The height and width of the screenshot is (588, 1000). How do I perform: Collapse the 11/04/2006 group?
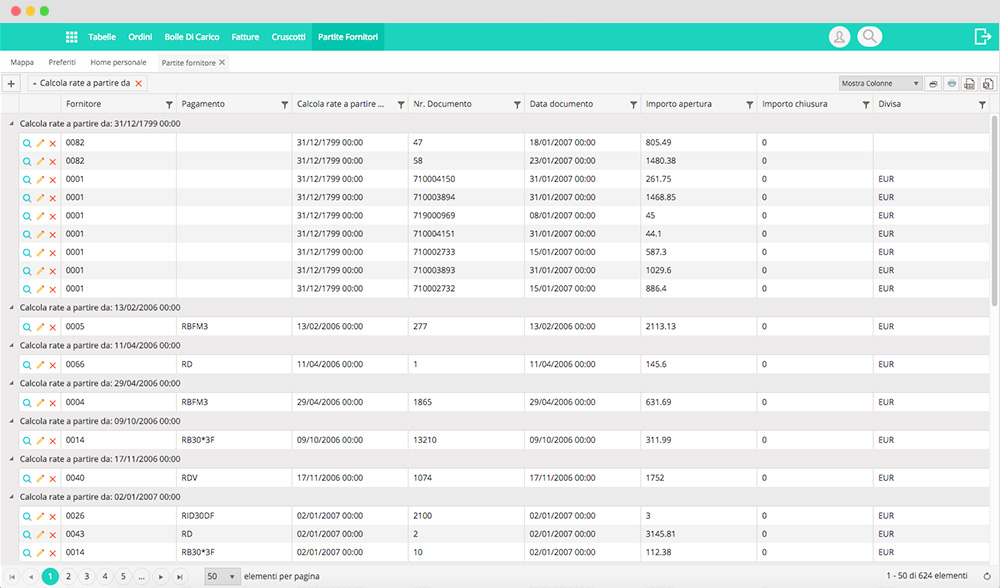click(x=11, y=345)
